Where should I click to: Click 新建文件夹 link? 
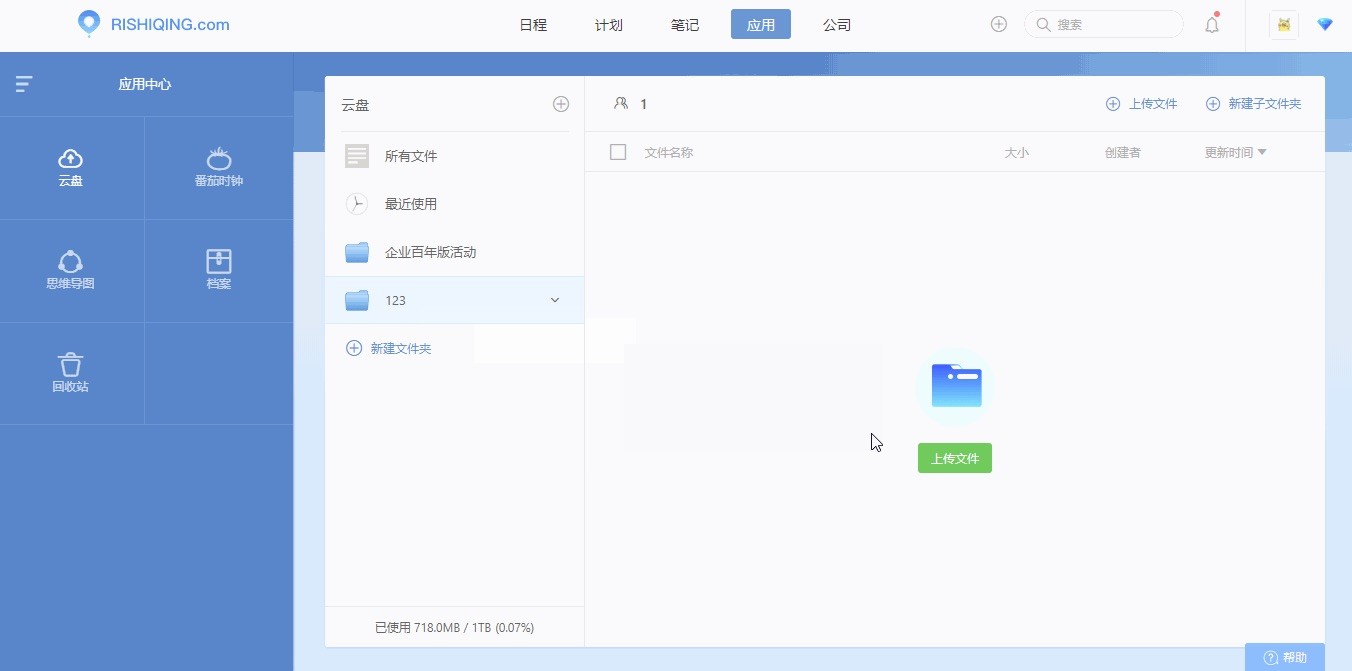[x=388, y=348]
